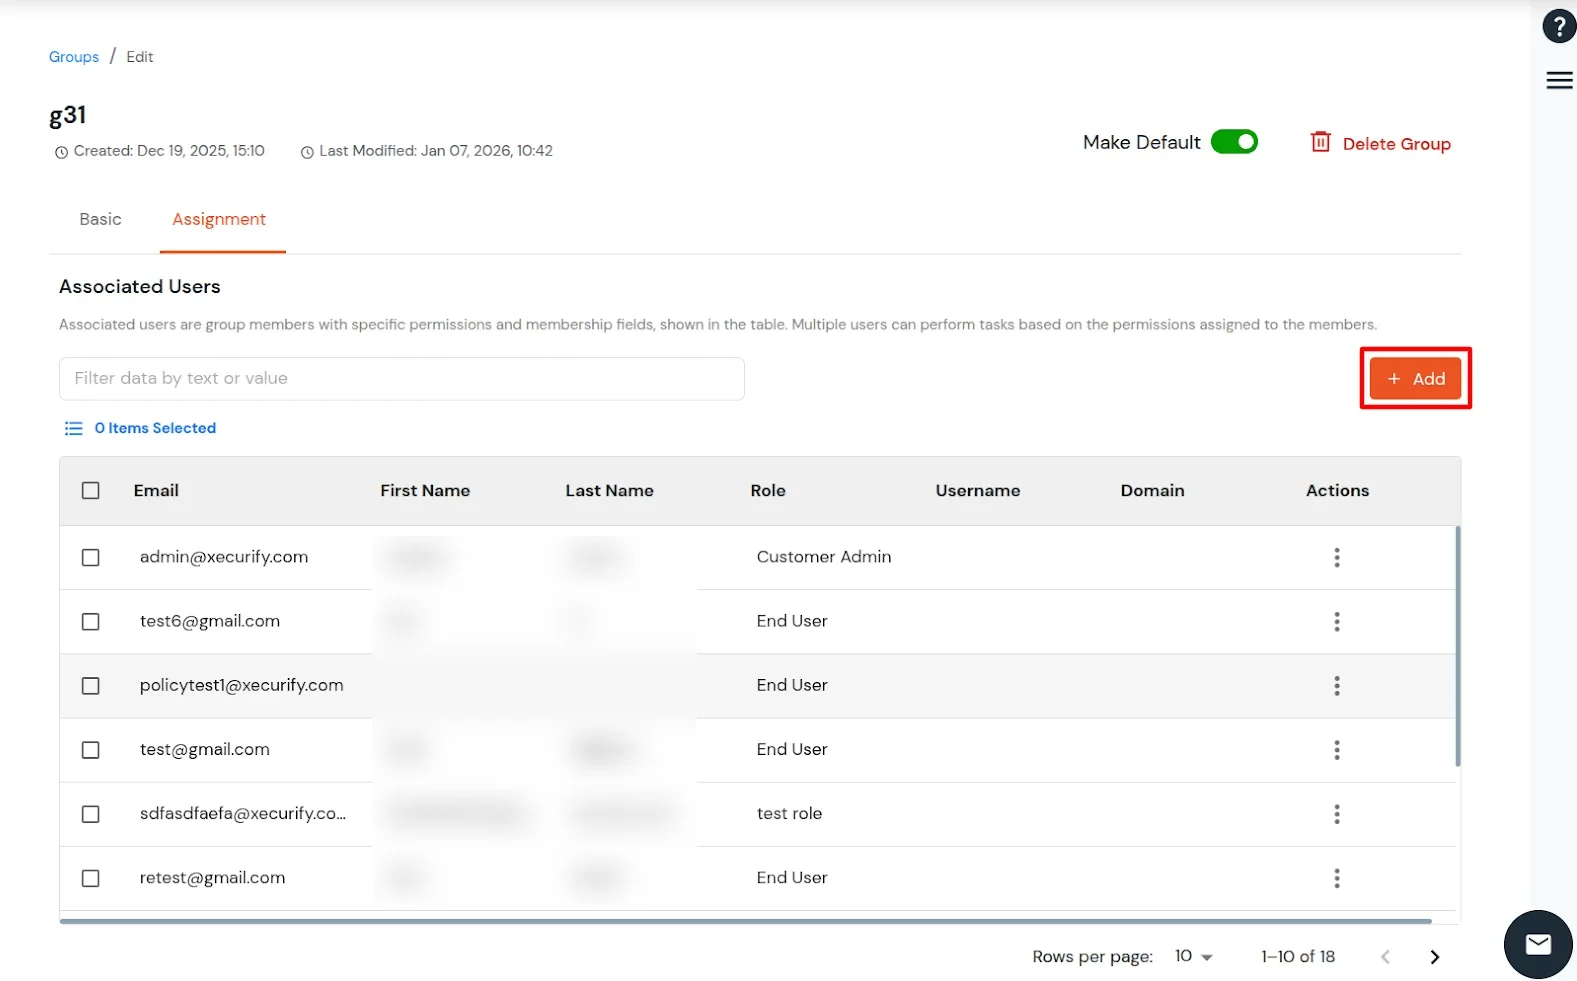Click the policytest1@xecurify.com email cell
The height and width of the screenshot is (981, 1577).
[x=241, y=685]
